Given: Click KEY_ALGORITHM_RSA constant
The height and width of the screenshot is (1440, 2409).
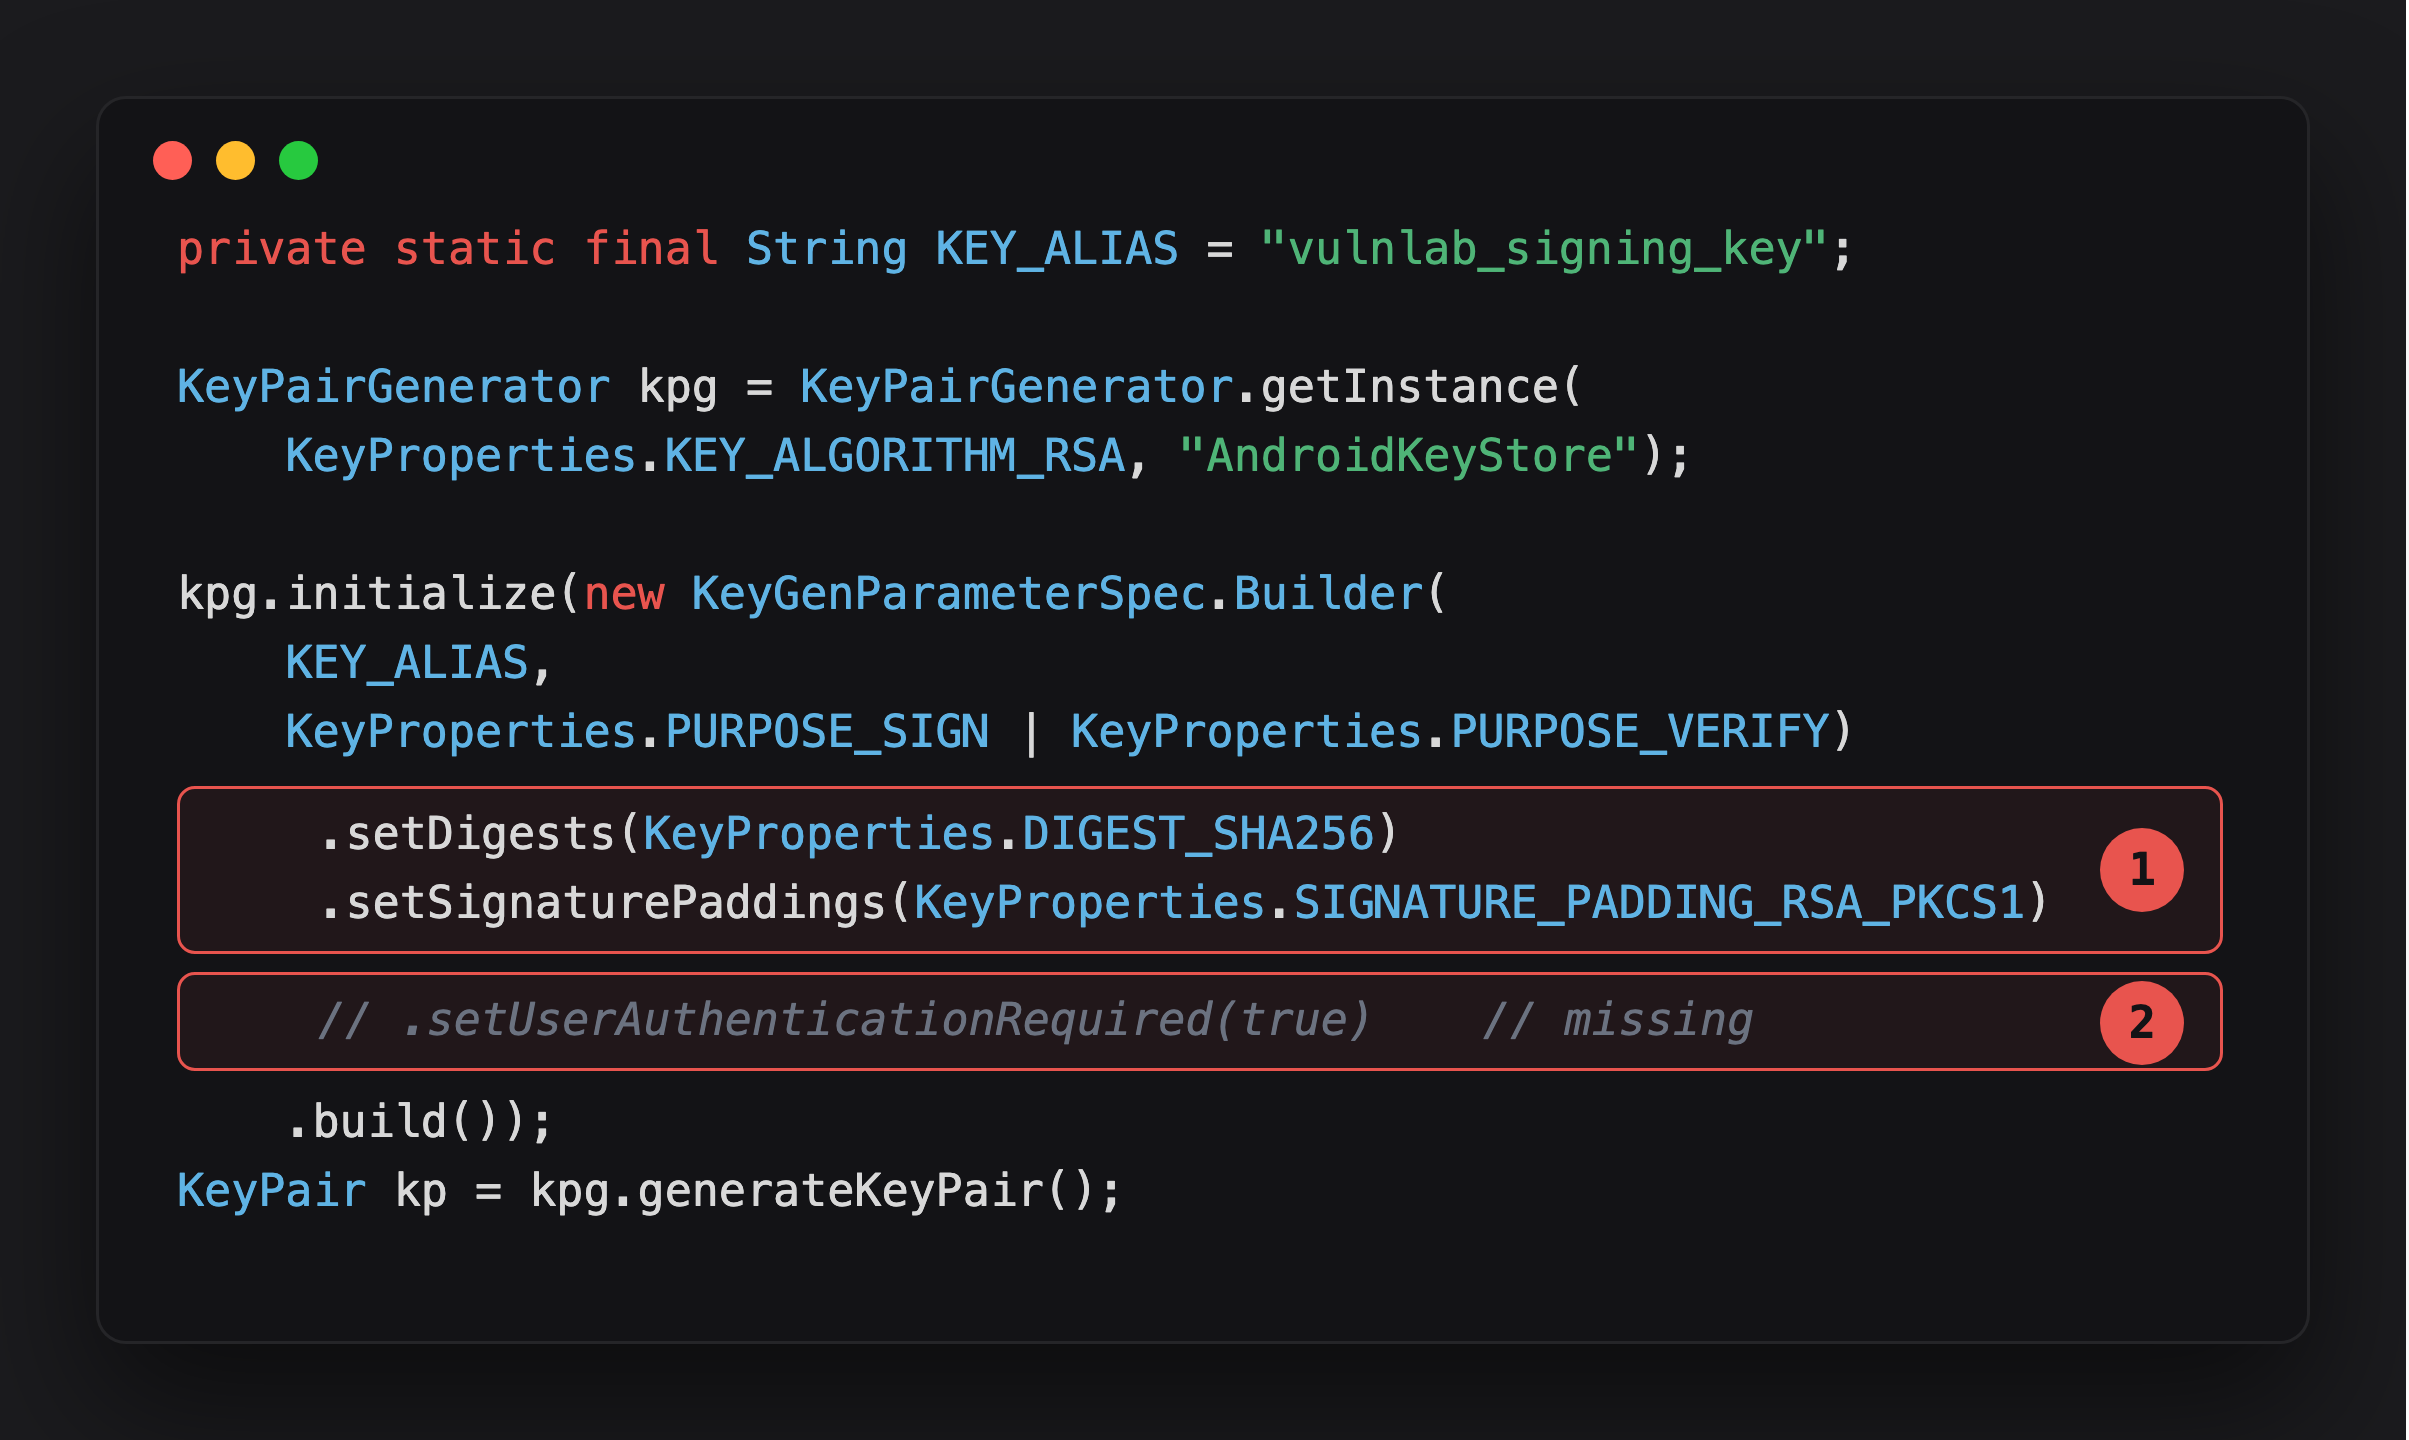Looking at the screenshot, I should click(x=895, y=456).
